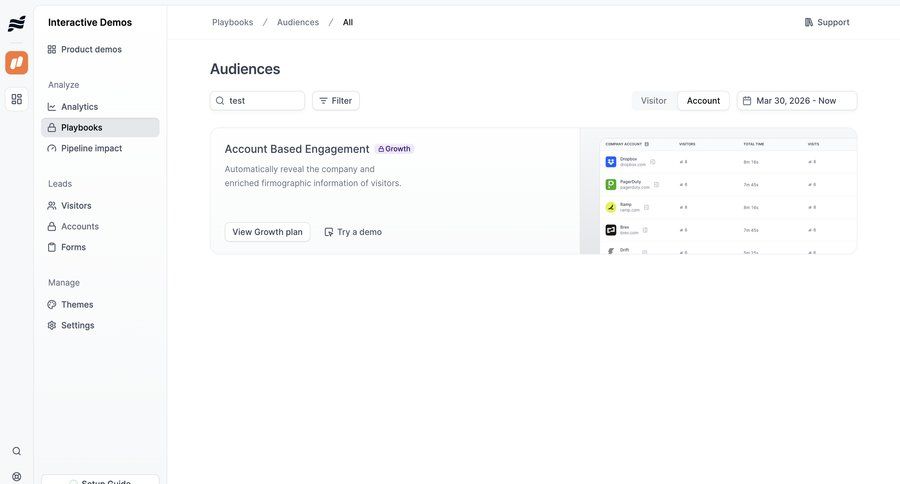Click the calendar icon in the date range

point(747,100)
